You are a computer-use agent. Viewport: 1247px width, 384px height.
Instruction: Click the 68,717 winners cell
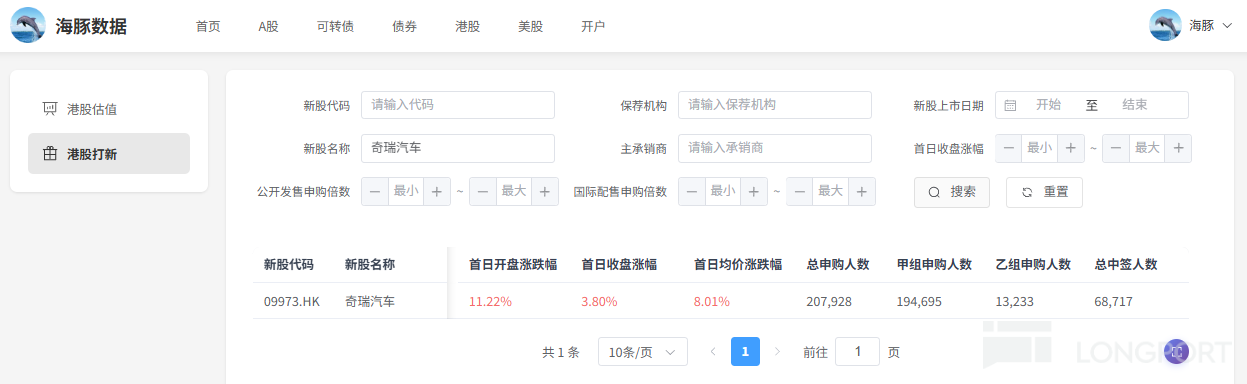coord(1114,301)
